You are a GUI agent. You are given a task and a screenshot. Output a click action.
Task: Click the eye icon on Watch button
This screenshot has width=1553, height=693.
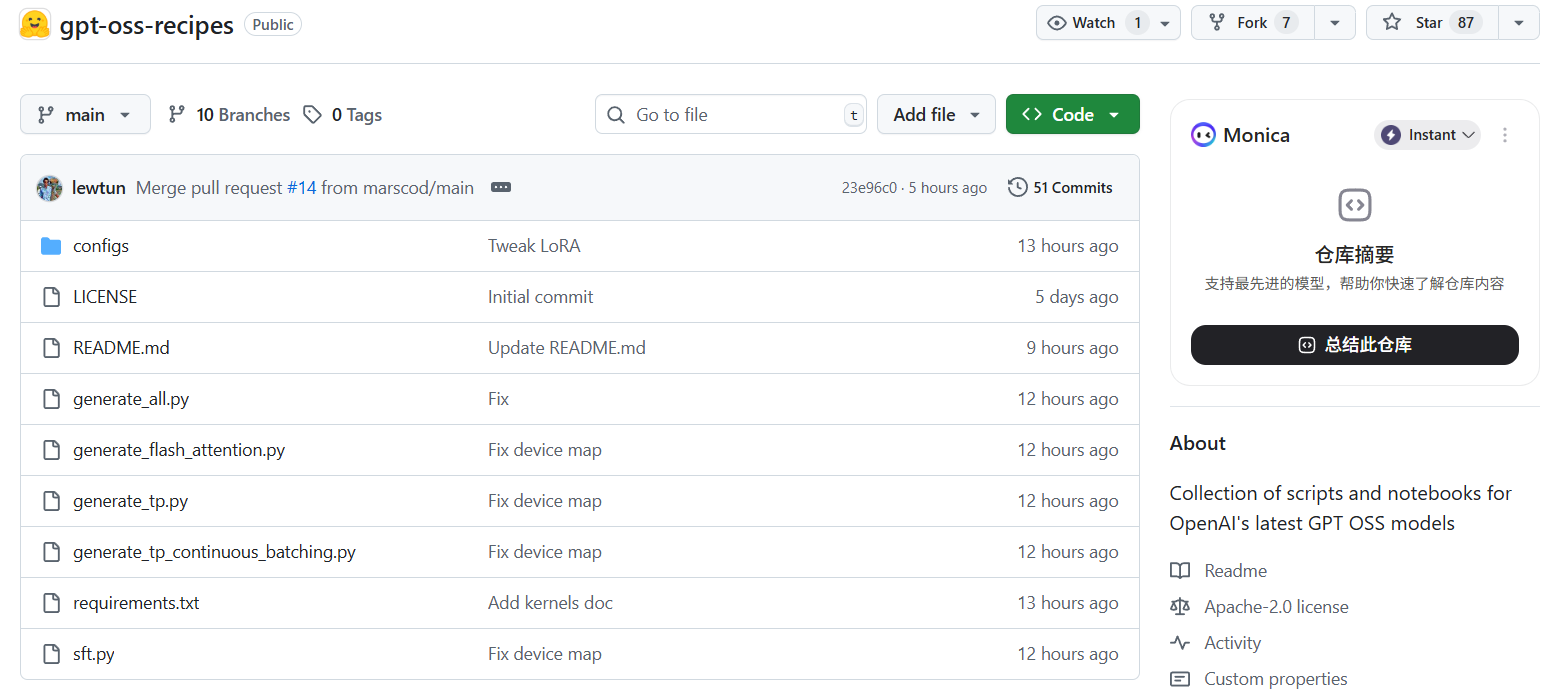point(1057,23)
